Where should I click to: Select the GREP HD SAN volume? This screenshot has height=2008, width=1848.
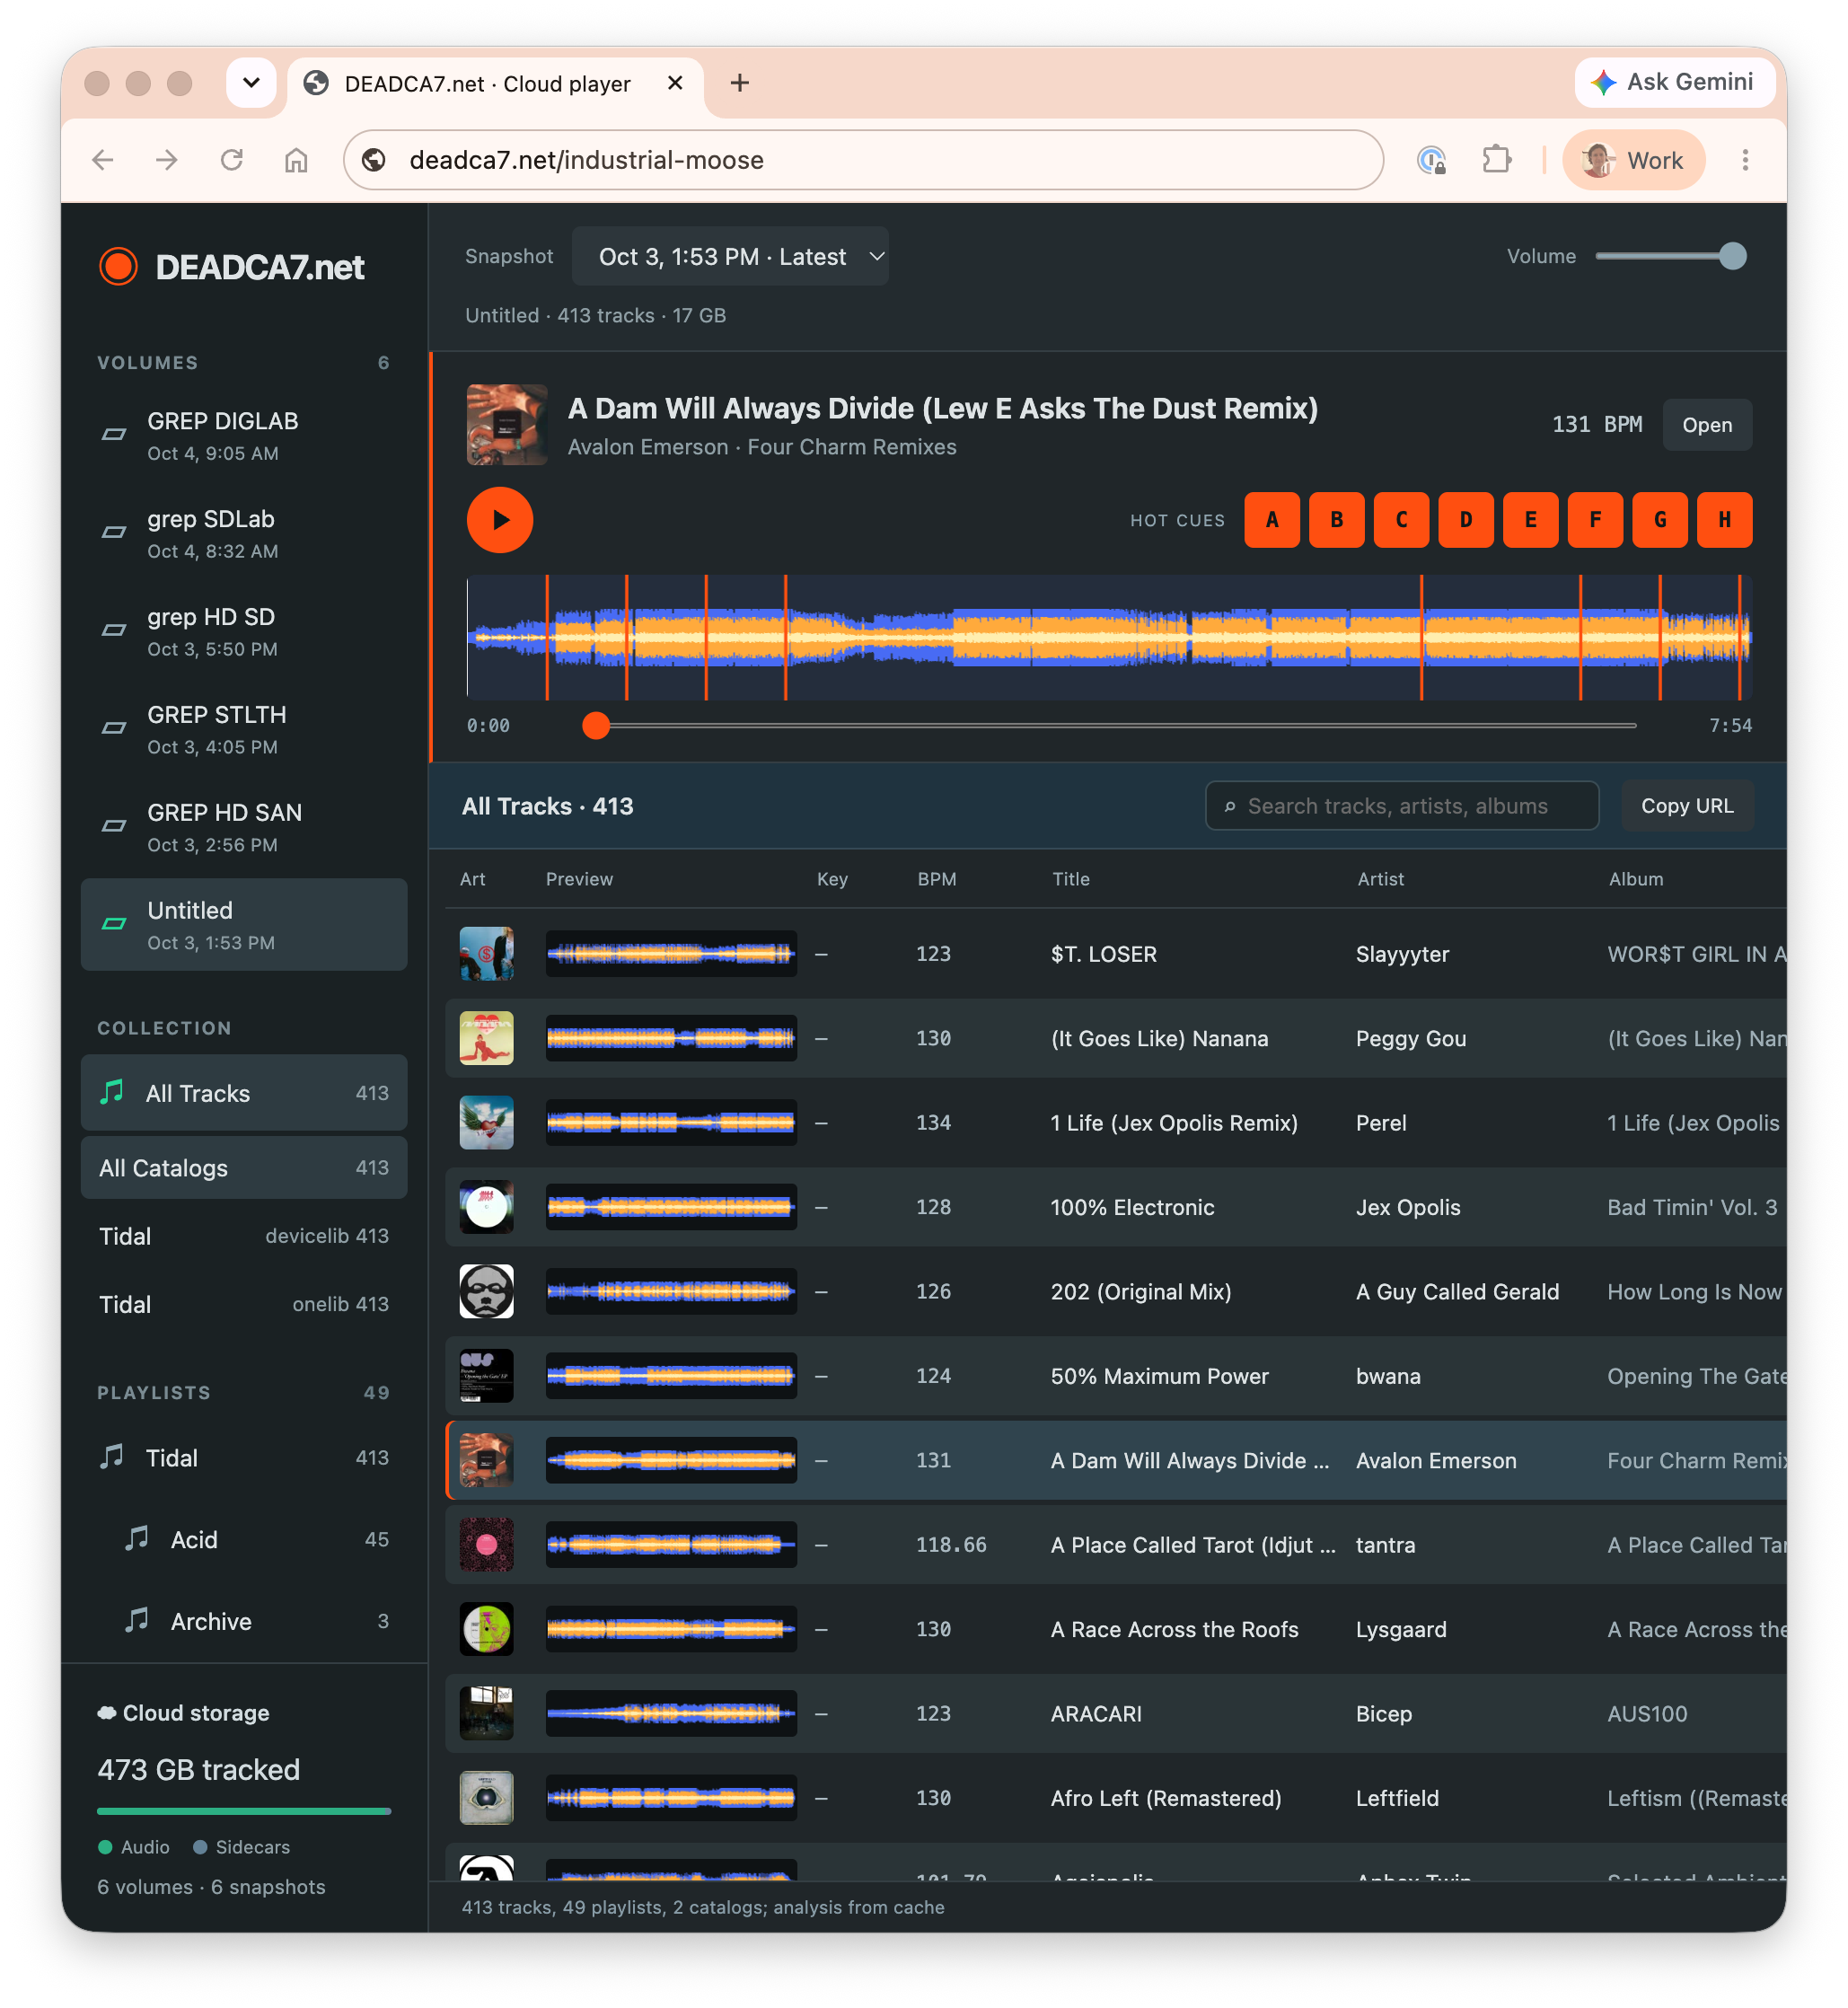(244, 827)
